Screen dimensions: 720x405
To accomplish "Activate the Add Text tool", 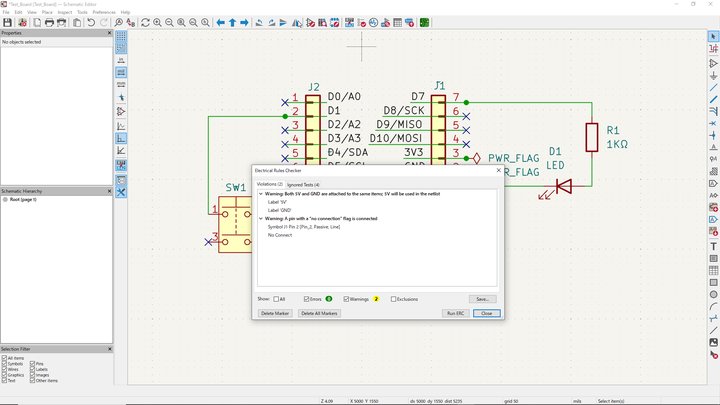I will point(713,247).
